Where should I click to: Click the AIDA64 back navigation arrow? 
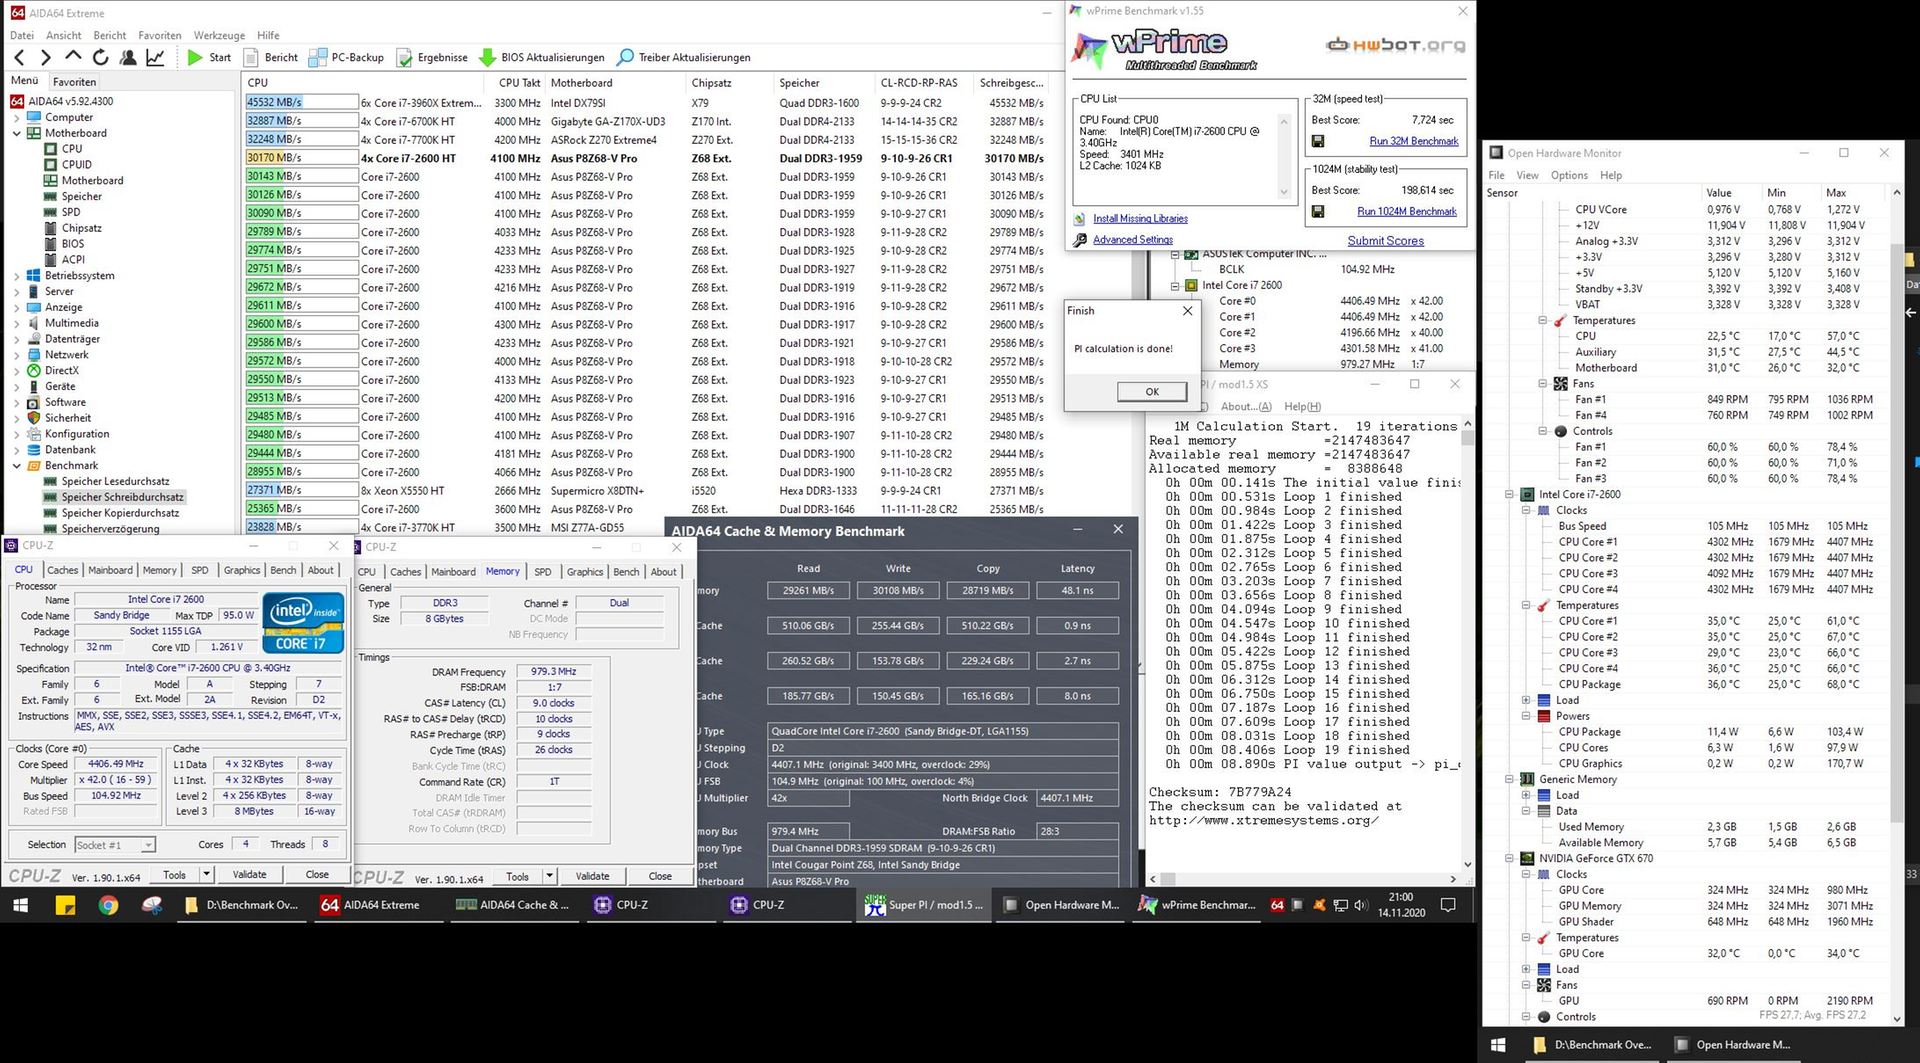click(19, 58)
